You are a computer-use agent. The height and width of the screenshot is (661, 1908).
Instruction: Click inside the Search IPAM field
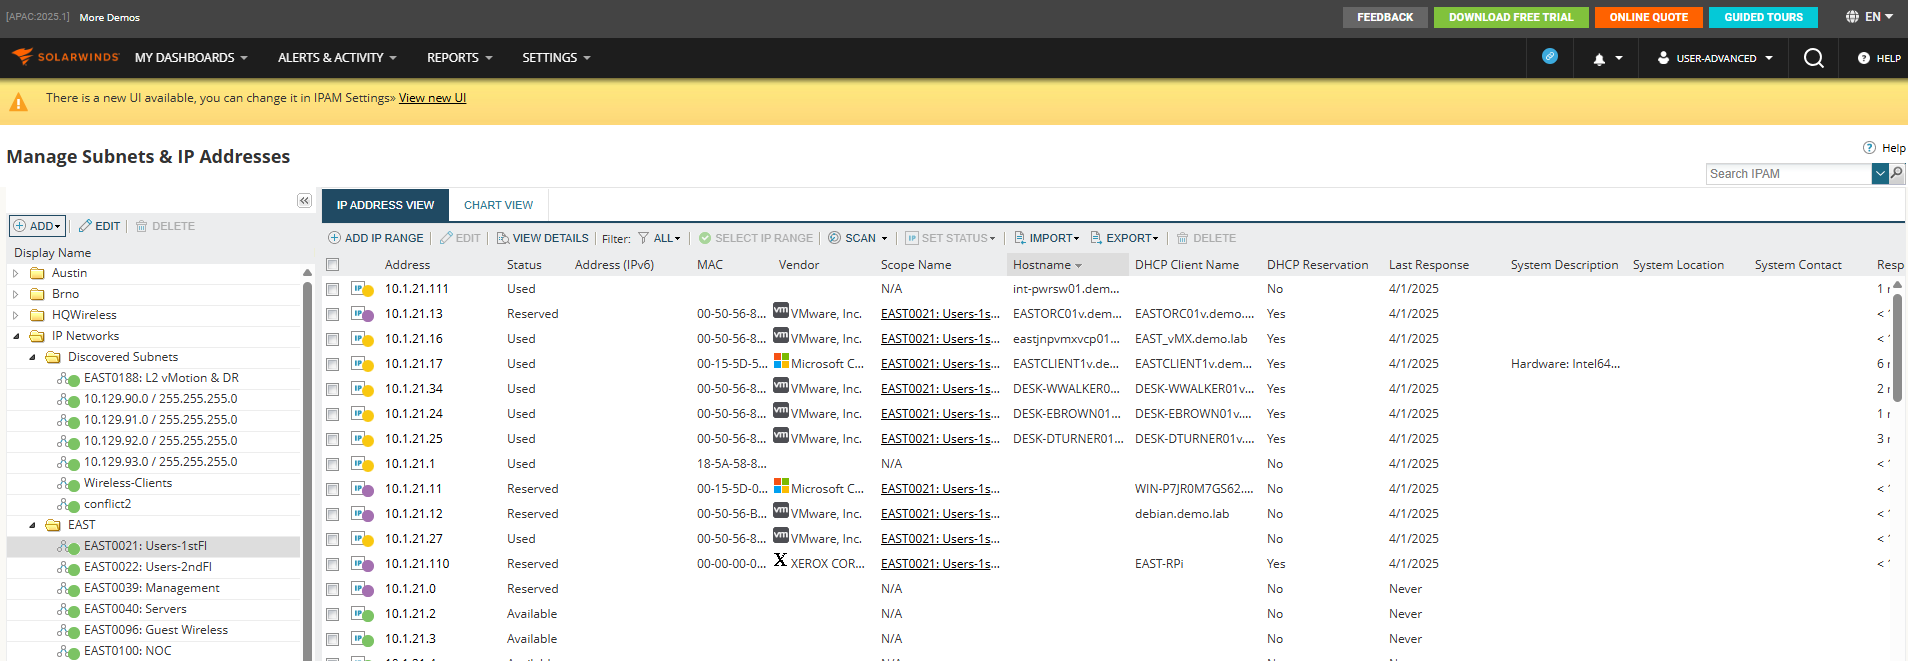pos(1788,174)
